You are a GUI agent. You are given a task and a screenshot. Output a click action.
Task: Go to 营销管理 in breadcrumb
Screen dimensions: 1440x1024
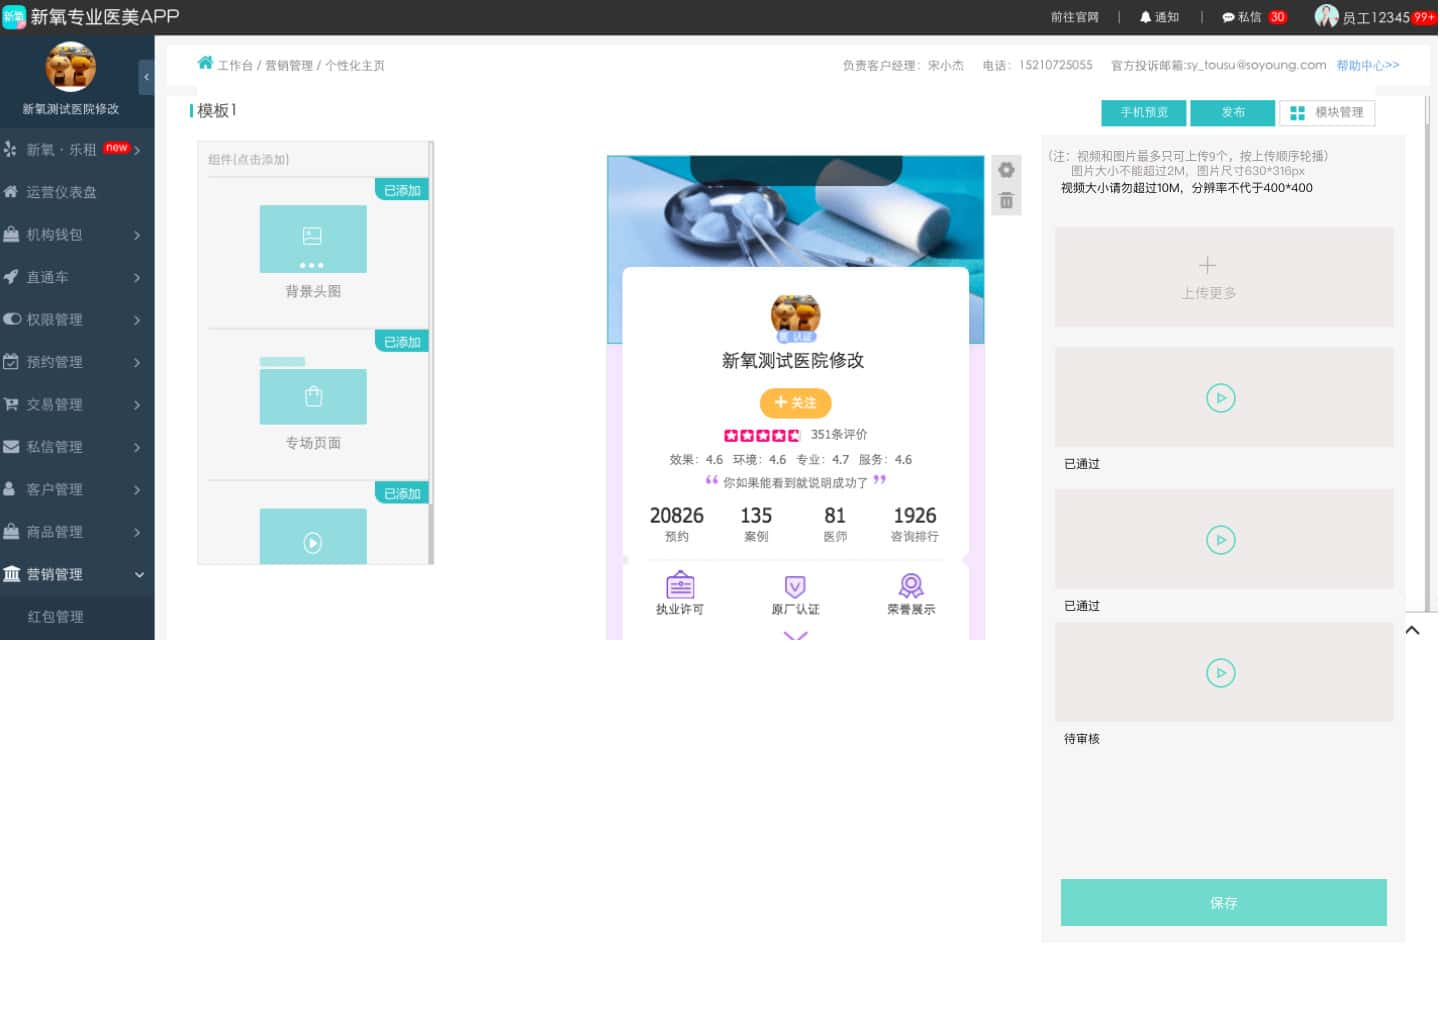(x=289, y=66)
